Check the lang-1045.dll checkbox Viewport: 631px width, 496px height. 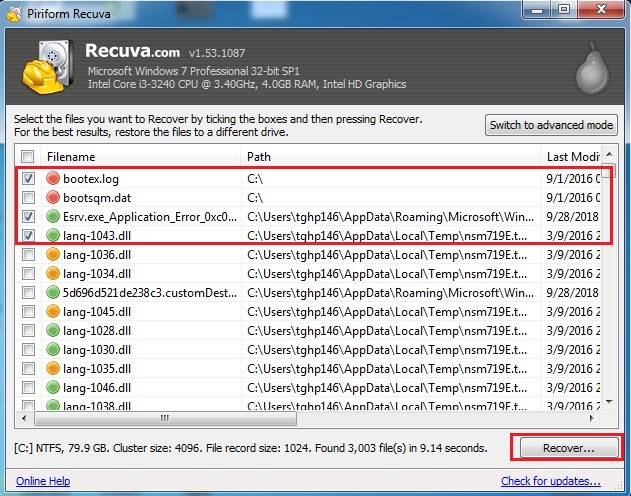pos(28,311)
